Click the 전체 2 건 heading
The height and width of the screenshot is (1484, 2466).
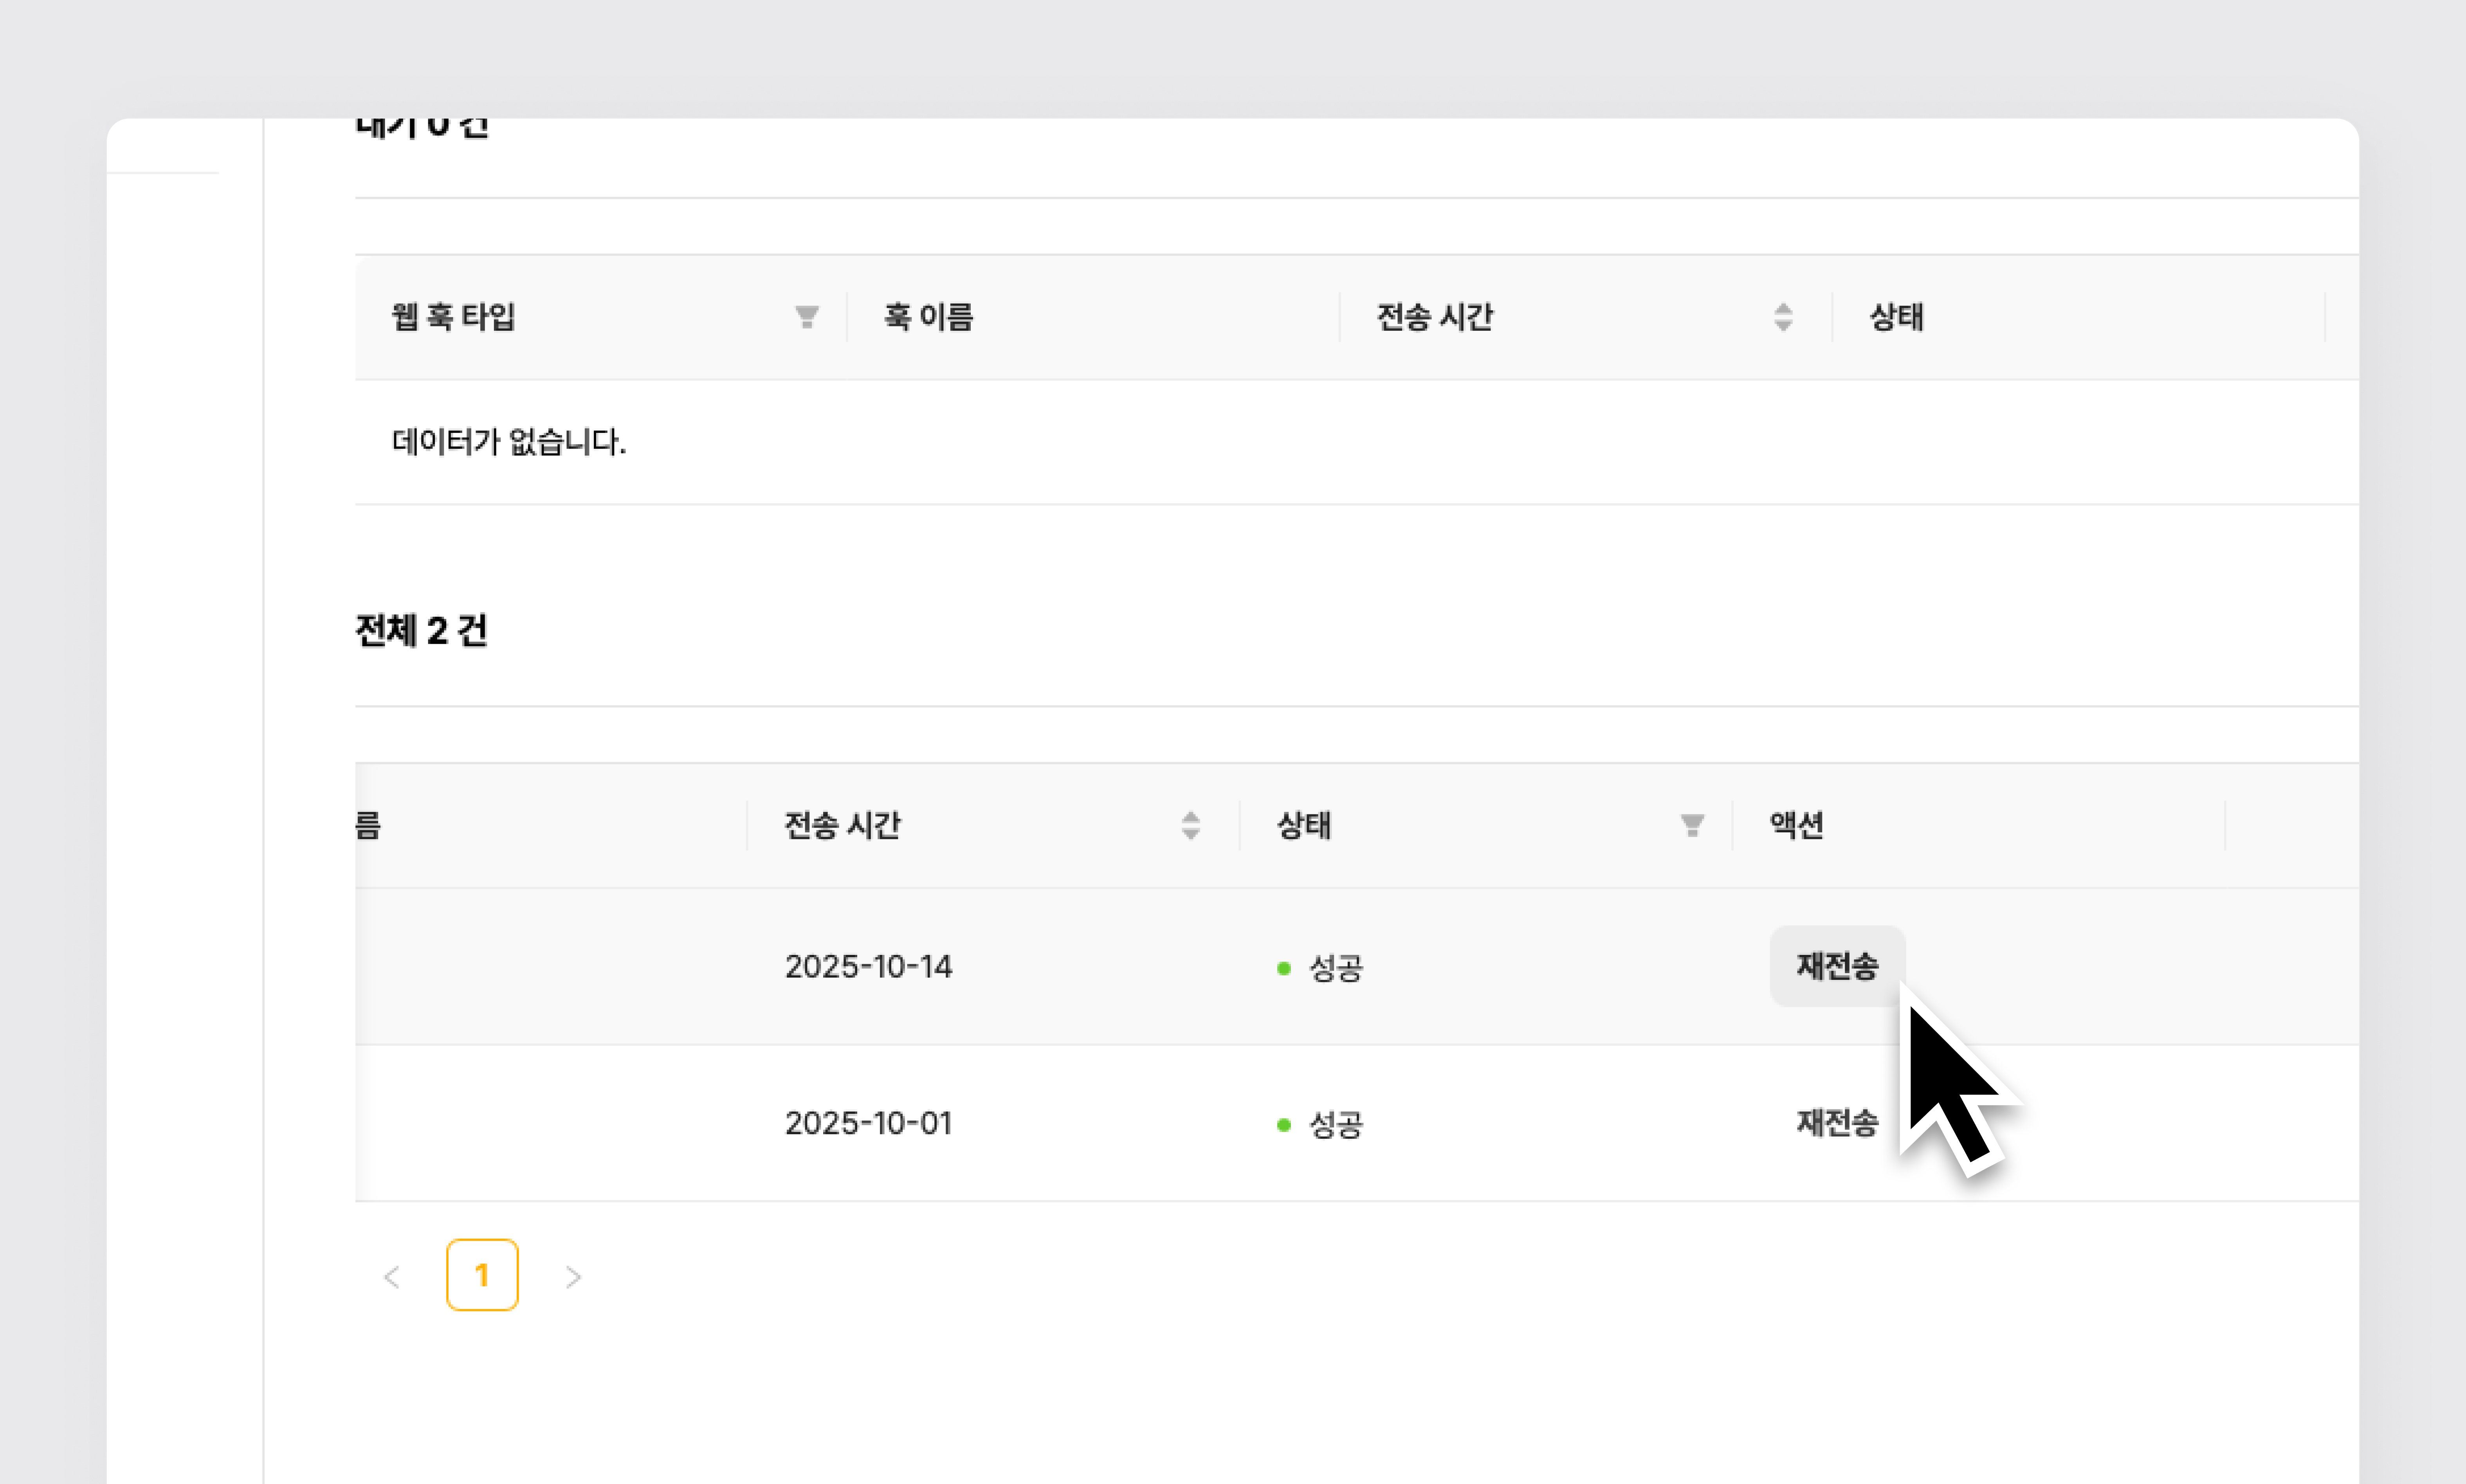coord(421,631)
